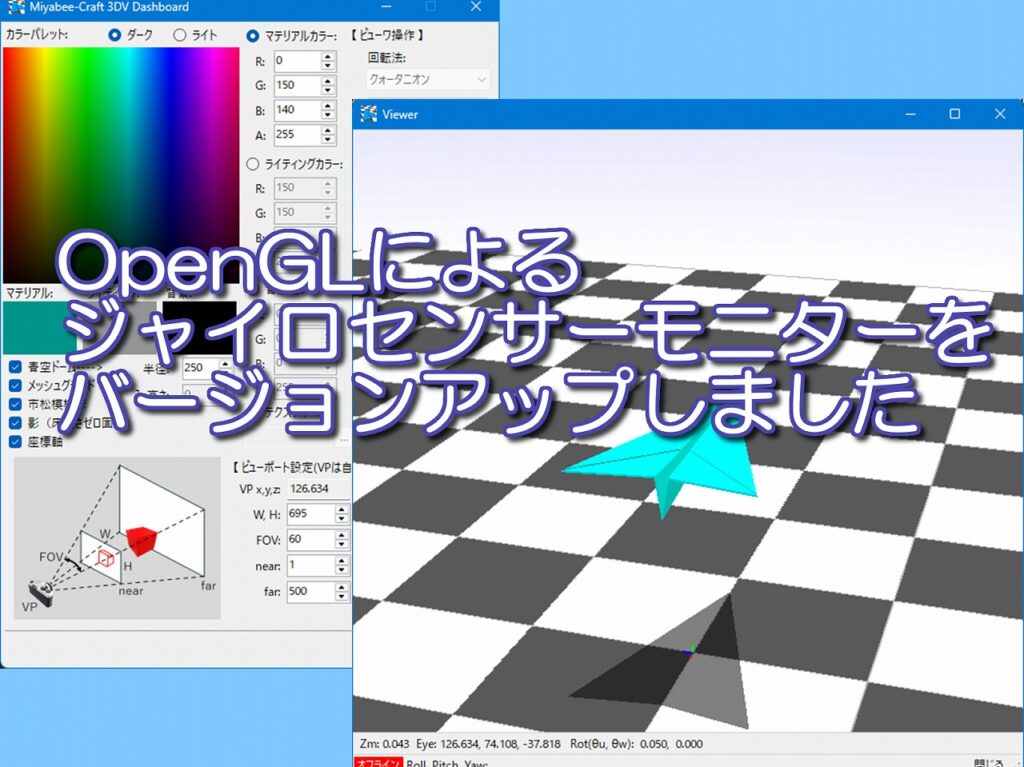Toggle the 座標軸 checkbox
The height and width of the screenshot is (767, 1024).
coord(16,442)
